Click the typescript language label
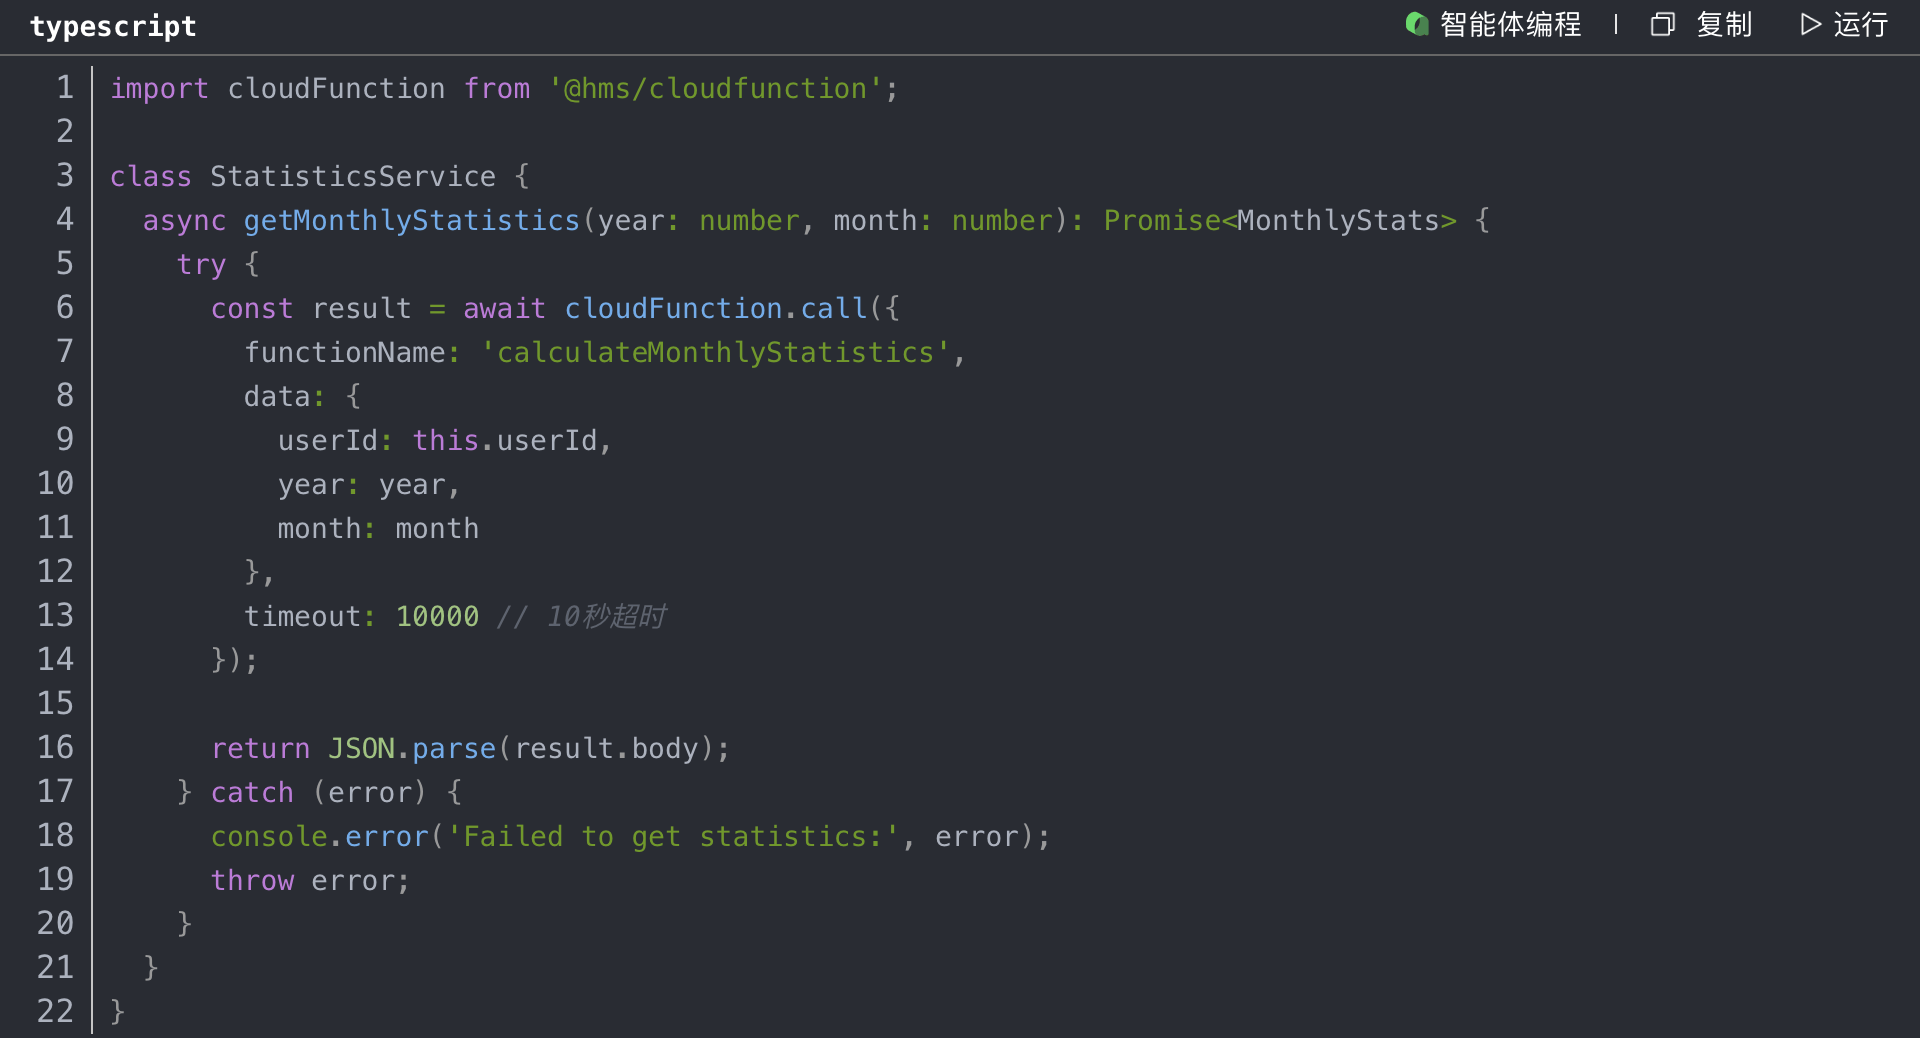 point(113,26)
